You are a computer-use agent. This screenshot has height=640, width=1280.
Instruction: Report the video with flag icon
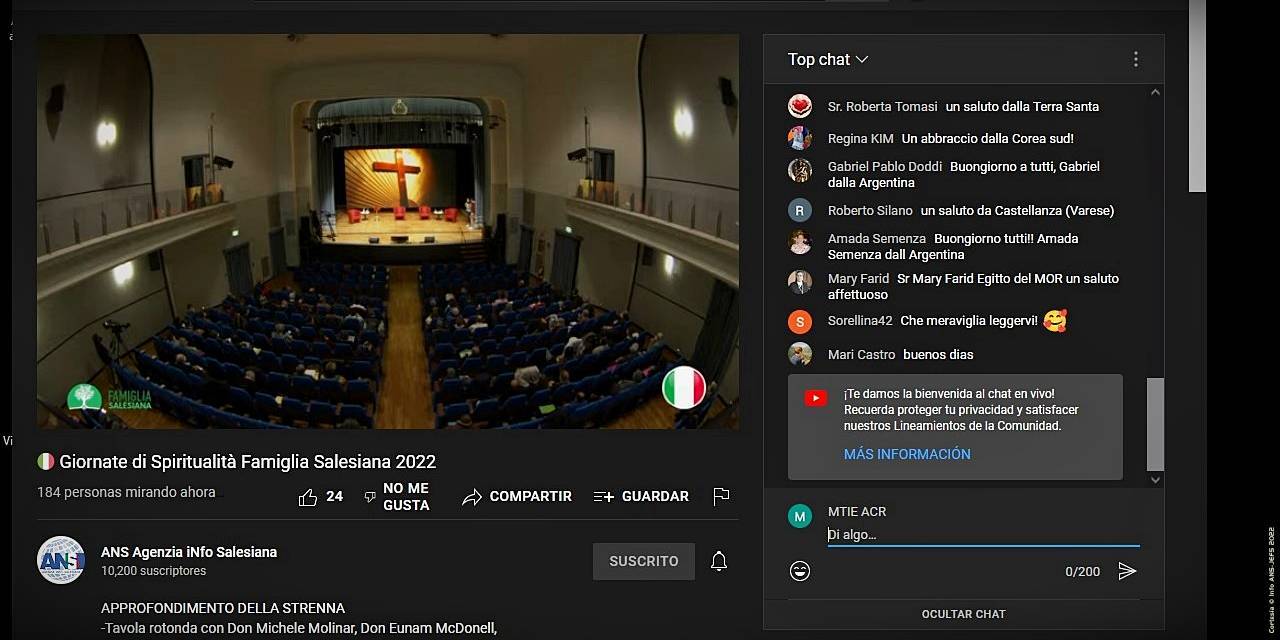coord(721,497)
